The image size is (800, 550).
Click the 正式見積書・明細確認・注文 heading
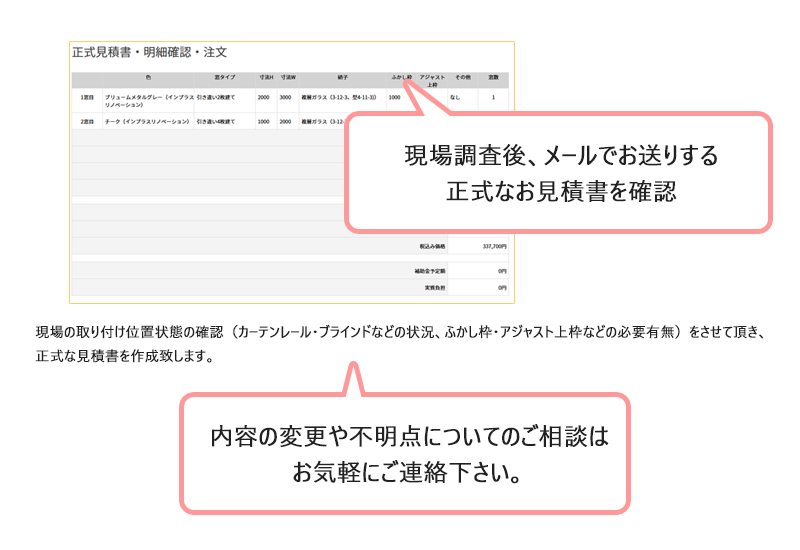coord(150,52)
